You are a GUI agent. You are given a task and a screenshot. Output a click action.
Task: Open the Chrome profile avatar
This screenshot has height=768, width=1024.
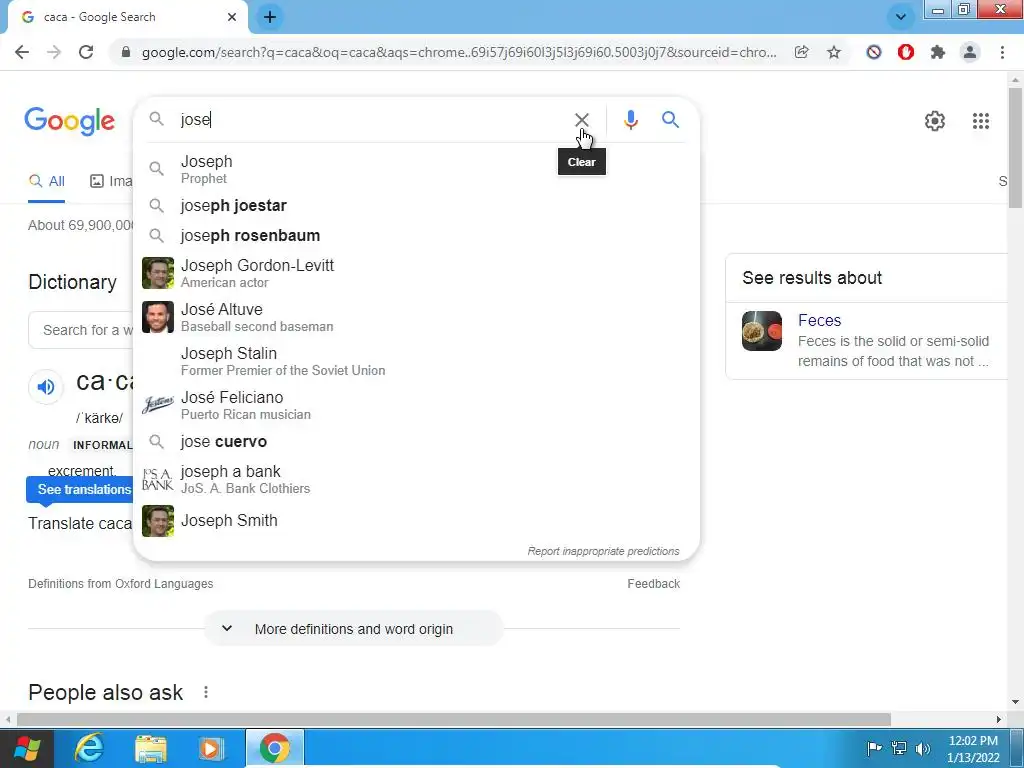pyautogui.click(x=970, y=52)
